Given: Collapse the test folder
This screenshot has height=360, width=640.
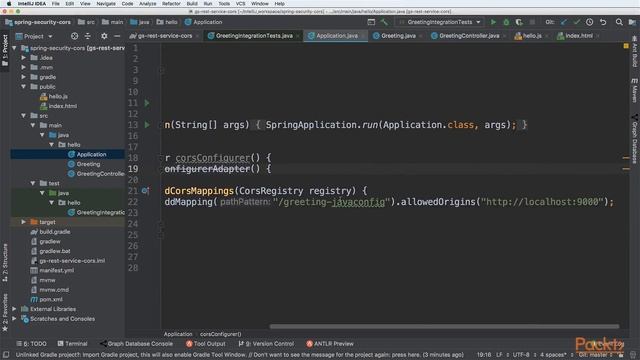Looking at the screenshot, I should (x=33, y=183).
